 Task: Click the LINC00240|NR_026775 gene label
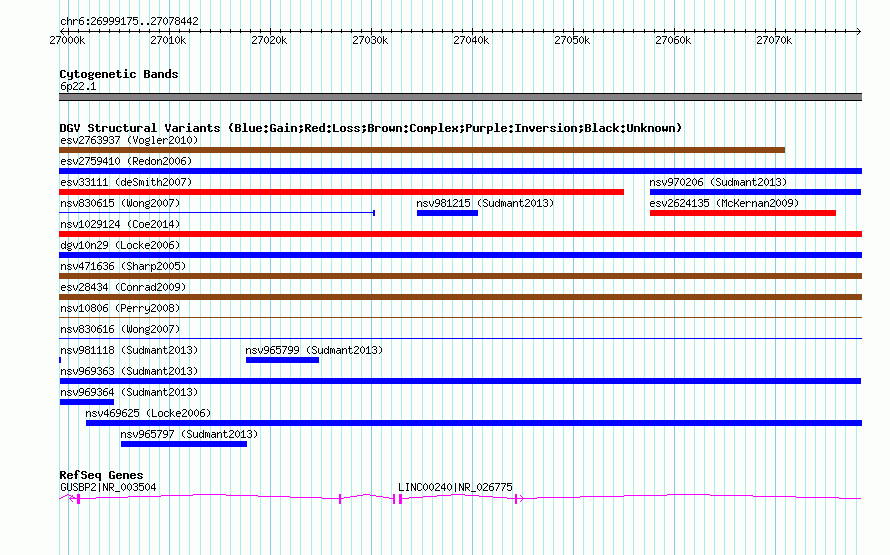point(455,487)
